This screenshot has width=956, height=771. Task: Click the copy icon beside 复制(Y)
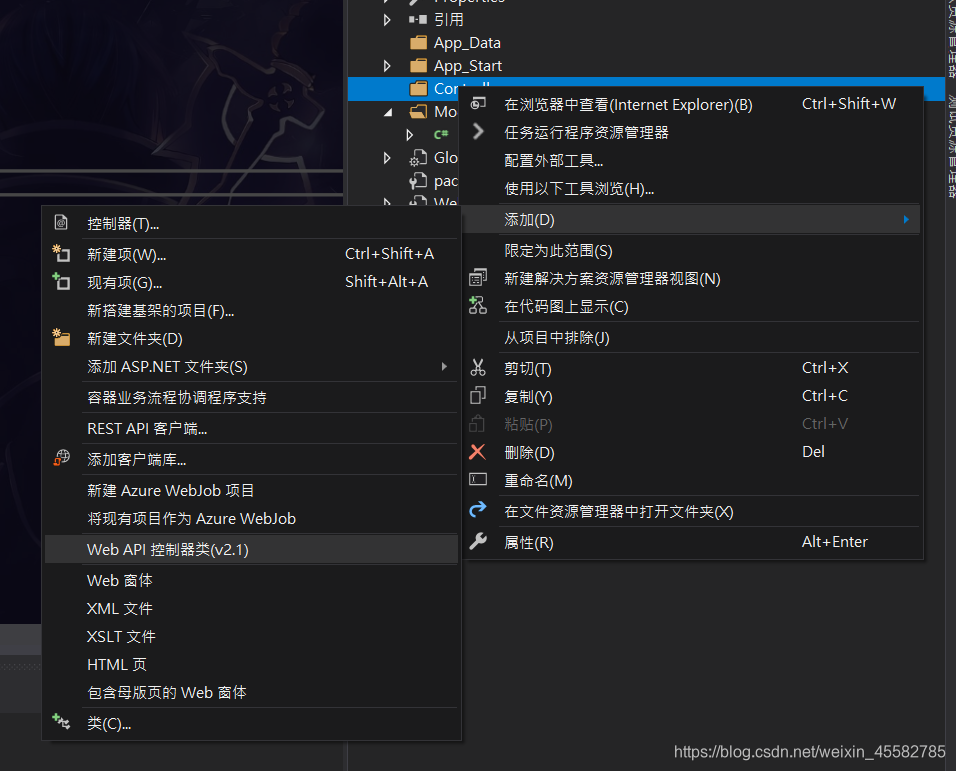coord(478,396)
